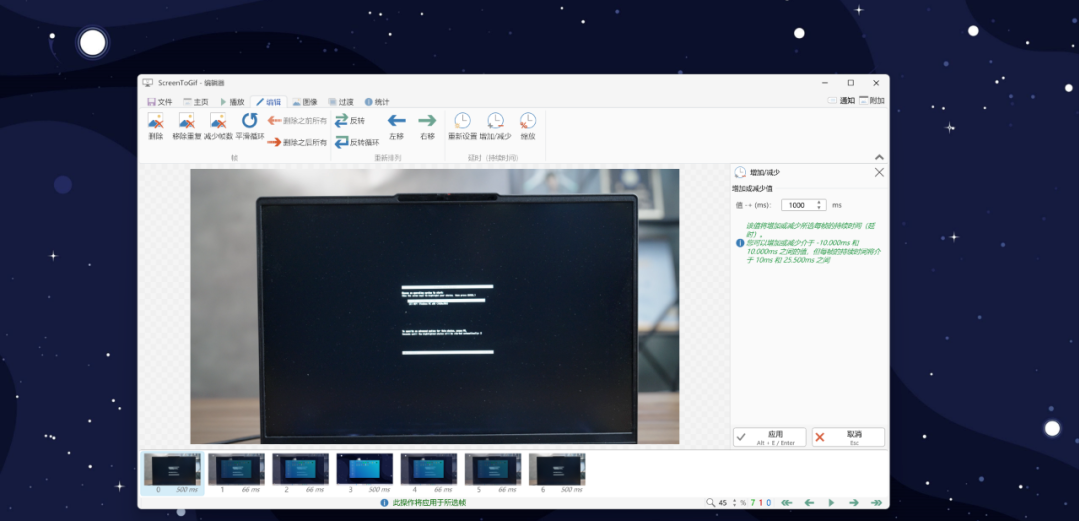Open the 通知 notifications button
The height and width of the screenshot is (521, 1079).
click(841, 100)
